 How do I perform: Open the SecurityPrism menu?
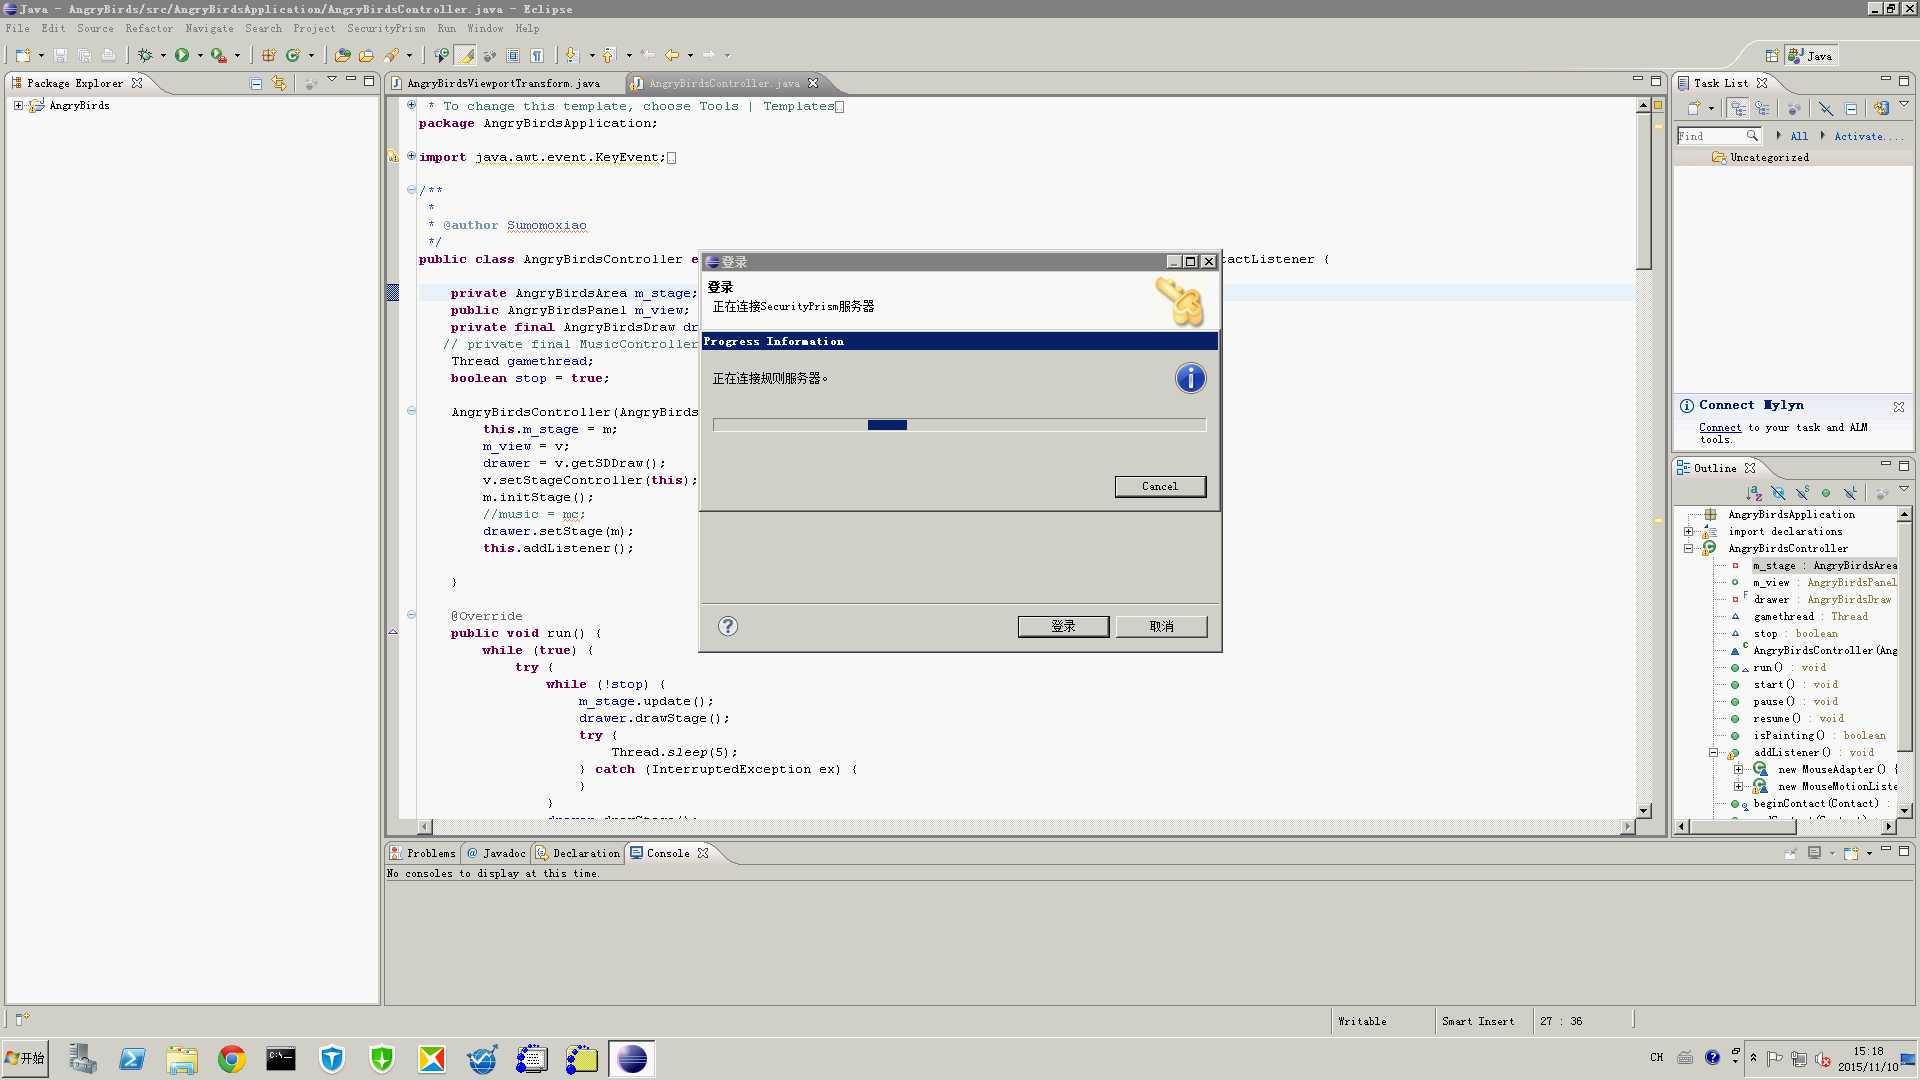click(386, 28)
